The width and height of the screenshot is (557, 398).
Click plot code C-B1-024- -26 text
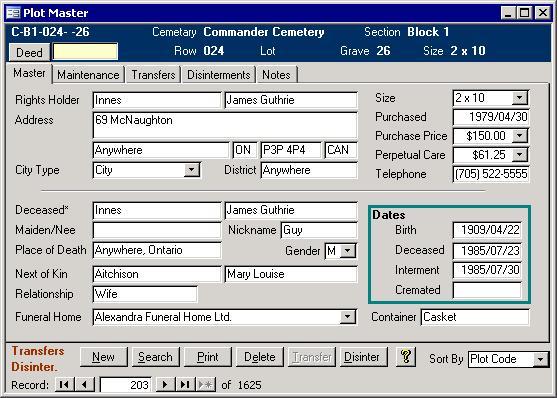tap(50, 32)
